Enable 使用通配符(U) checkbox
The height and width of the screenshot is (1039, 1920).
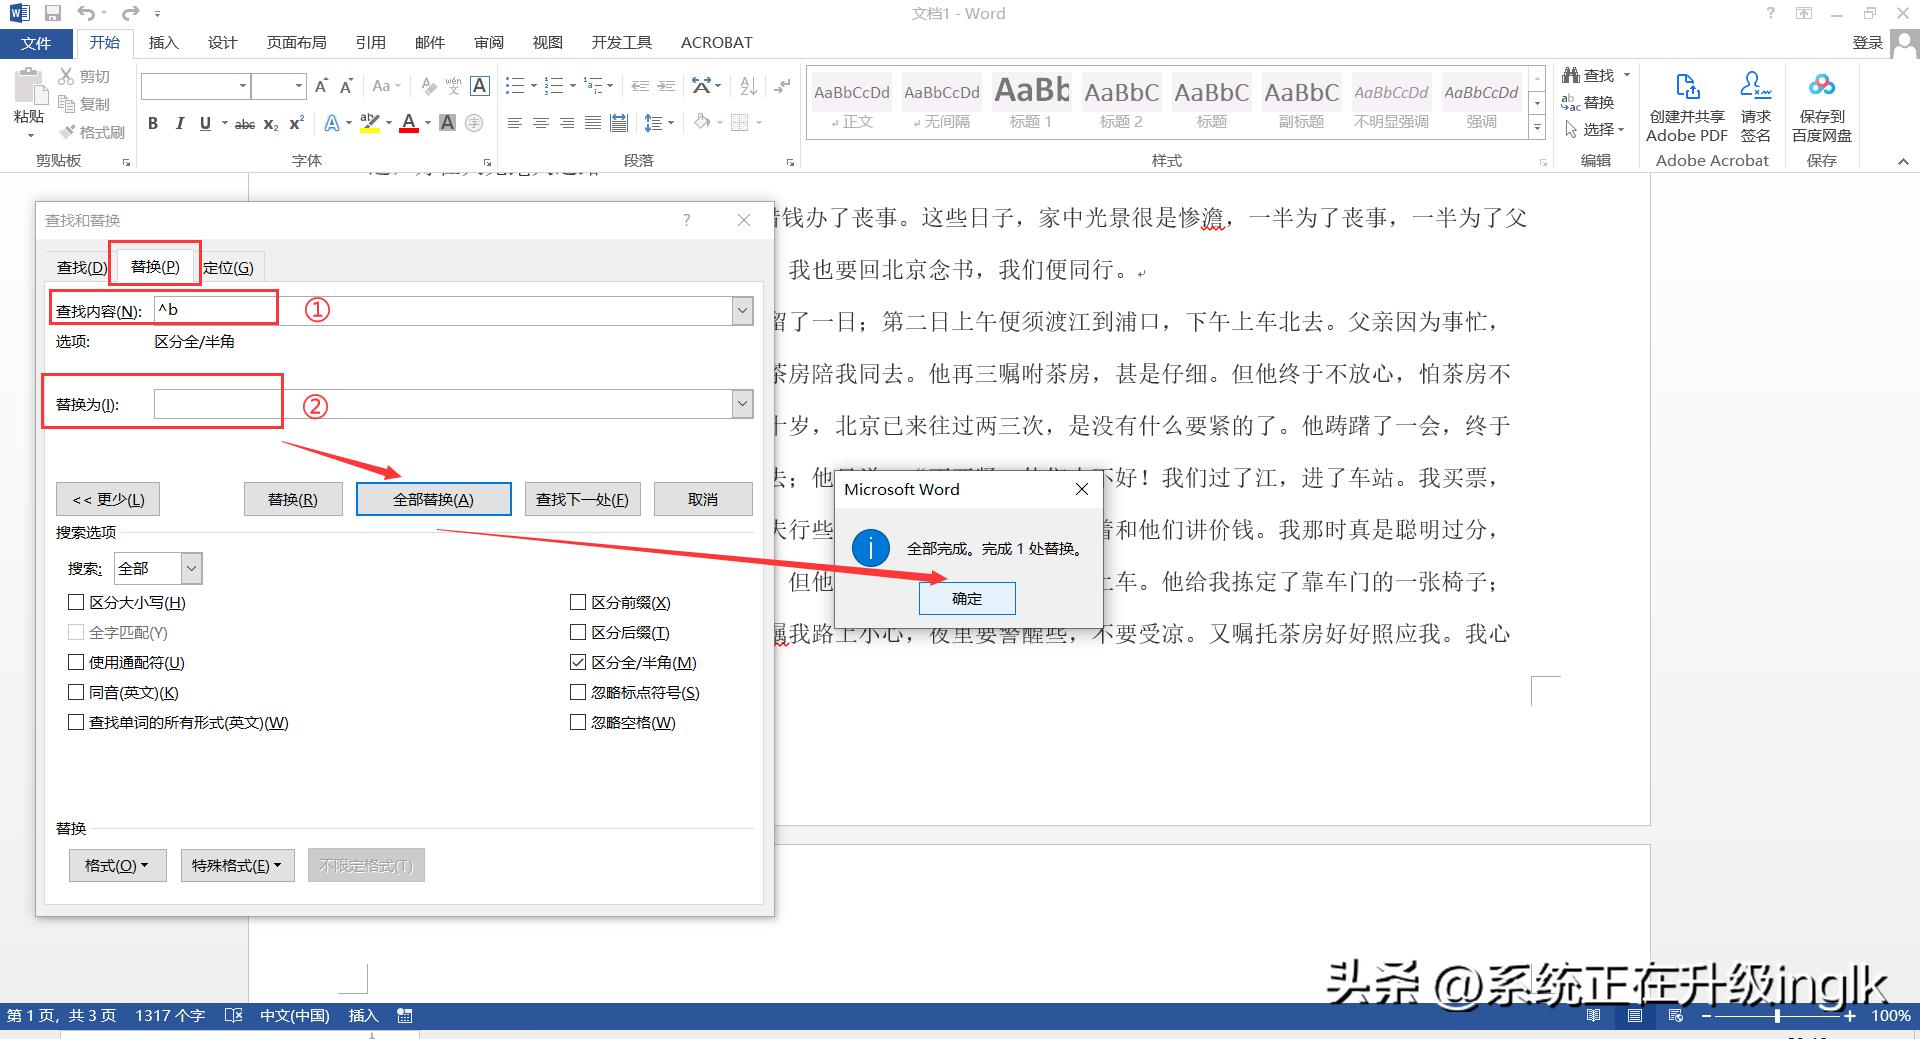coord(75,662)
